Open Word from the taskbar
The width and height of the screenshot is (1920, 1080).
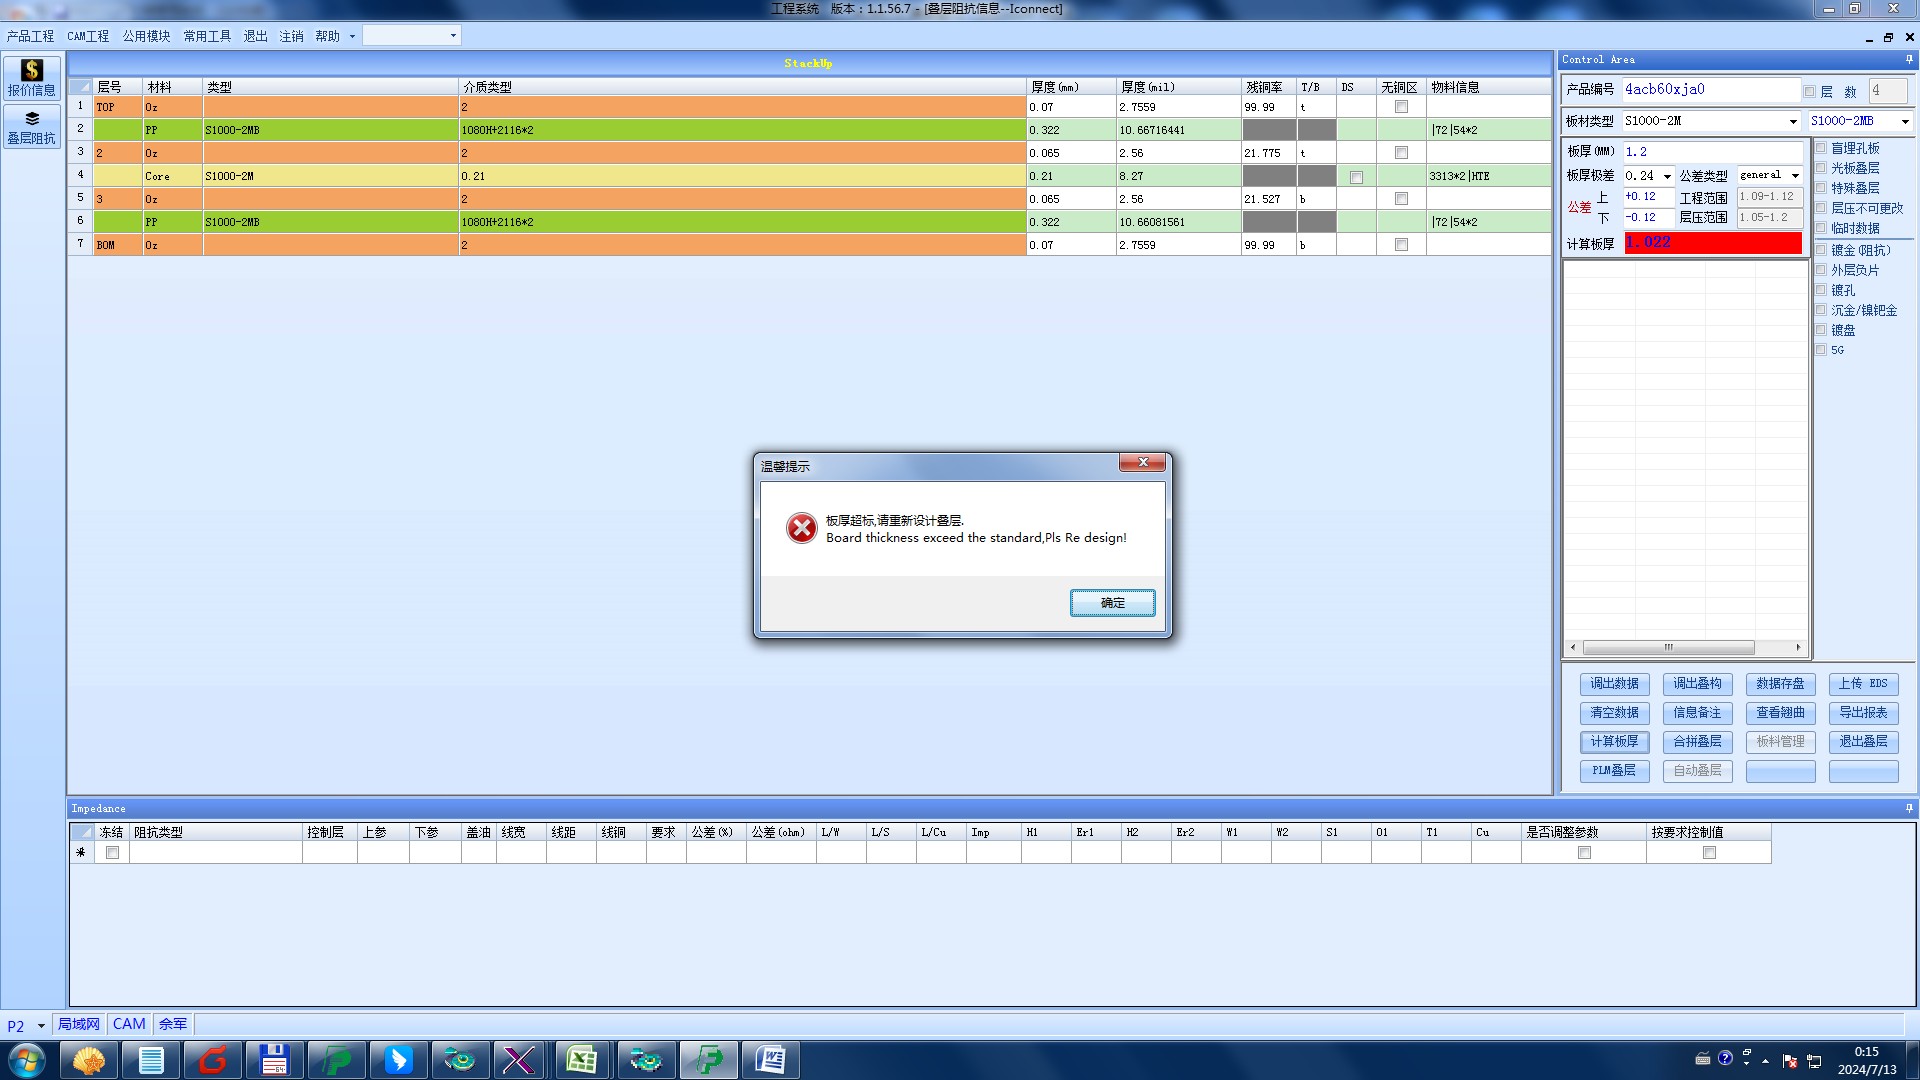[x=770, y=1059]
